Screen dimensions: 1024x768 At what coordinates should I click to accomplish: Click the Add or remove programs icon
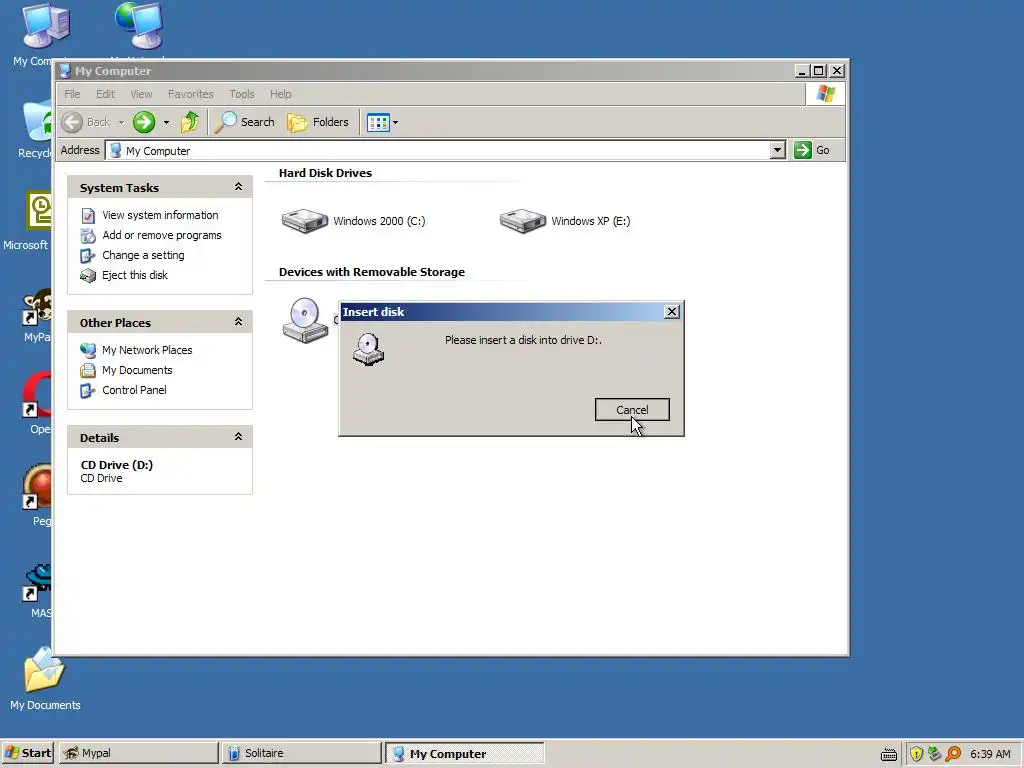point(88,235)
